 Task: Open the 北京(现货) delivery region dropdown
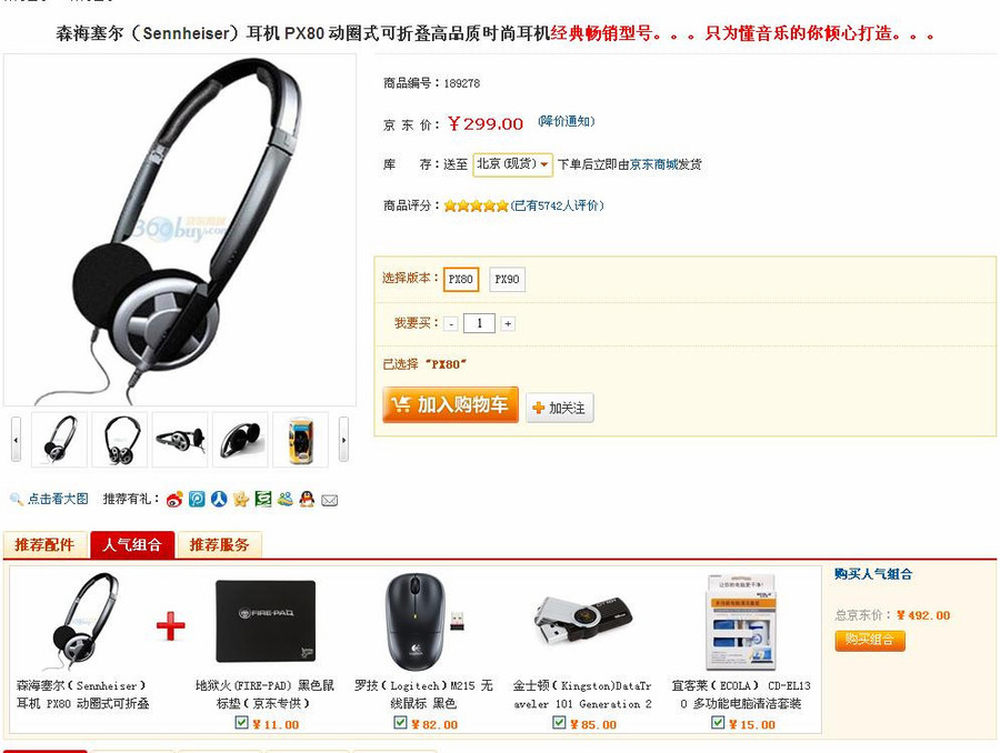click(512, 164)
